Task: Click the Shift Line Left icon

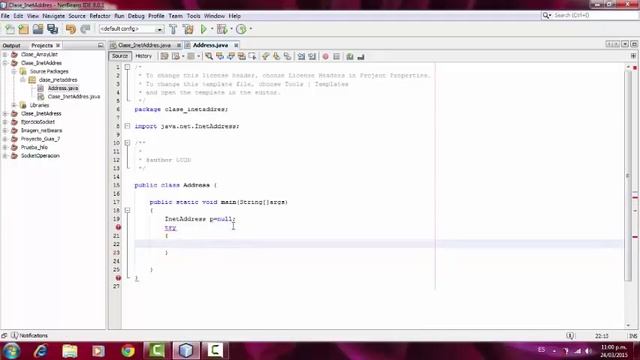Action: tap(301, 56)
